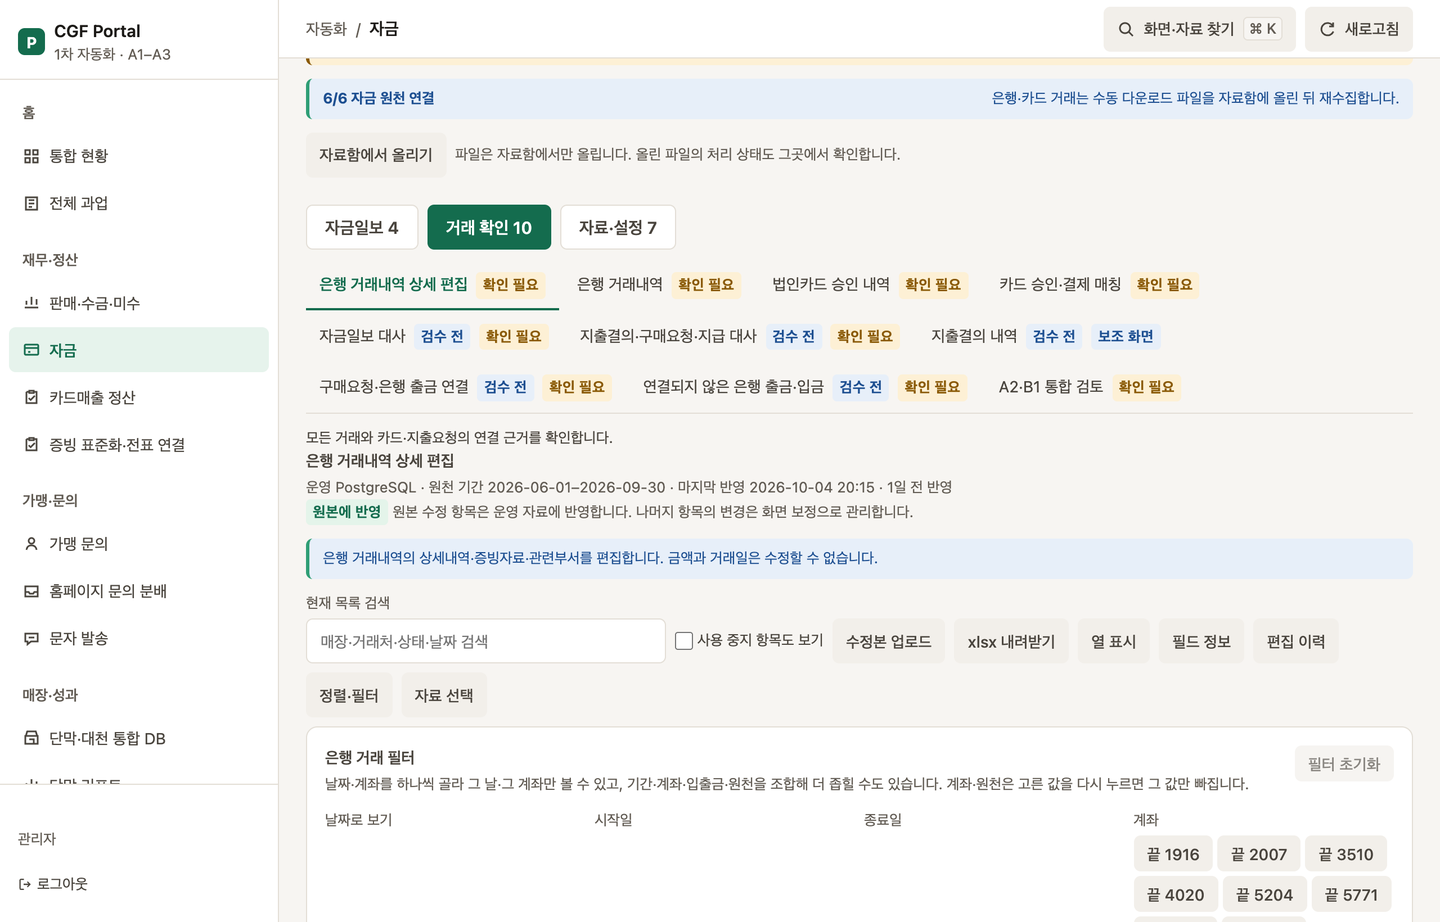Open the 구매요청·은행 출금 연결 sub-tab
The image size is (1440, 922).
[464, 387]
